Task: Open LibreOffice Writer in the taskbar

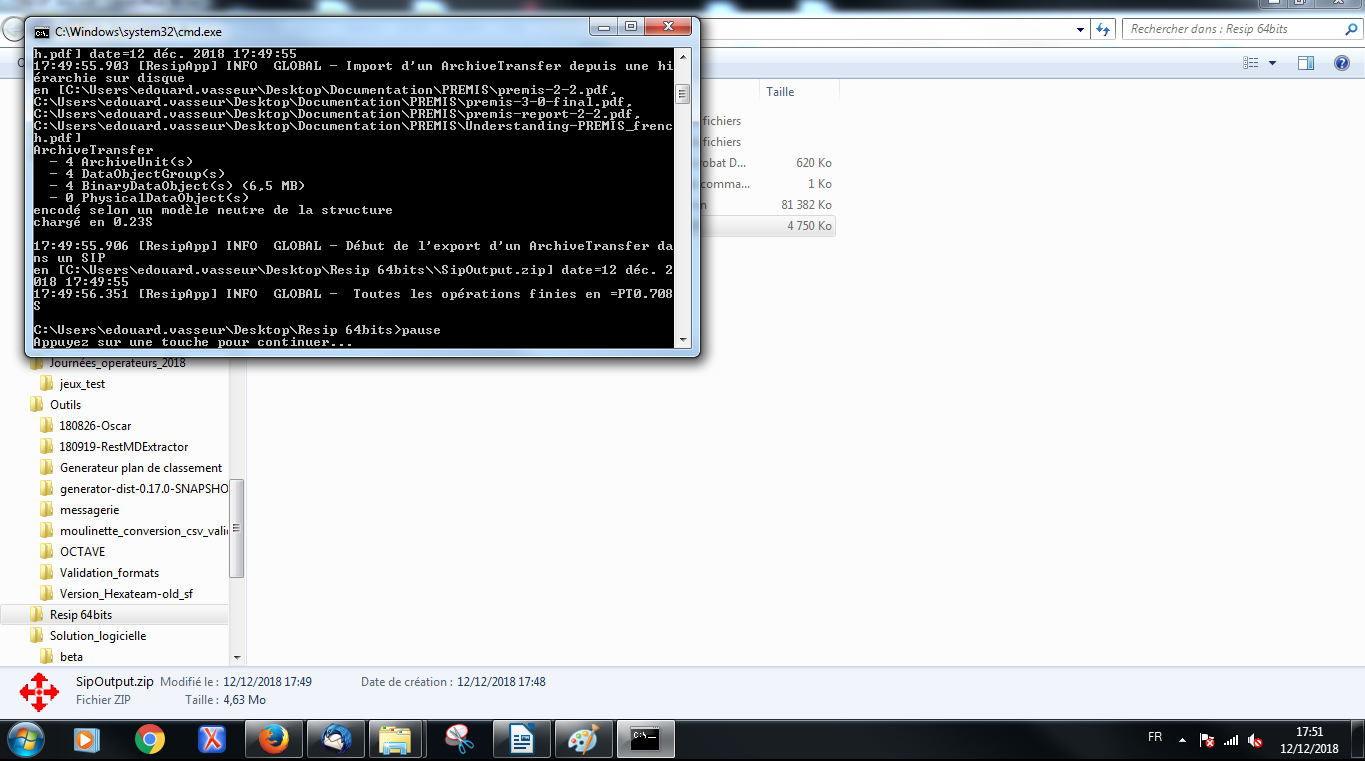Action: click(x=521, y=739)
